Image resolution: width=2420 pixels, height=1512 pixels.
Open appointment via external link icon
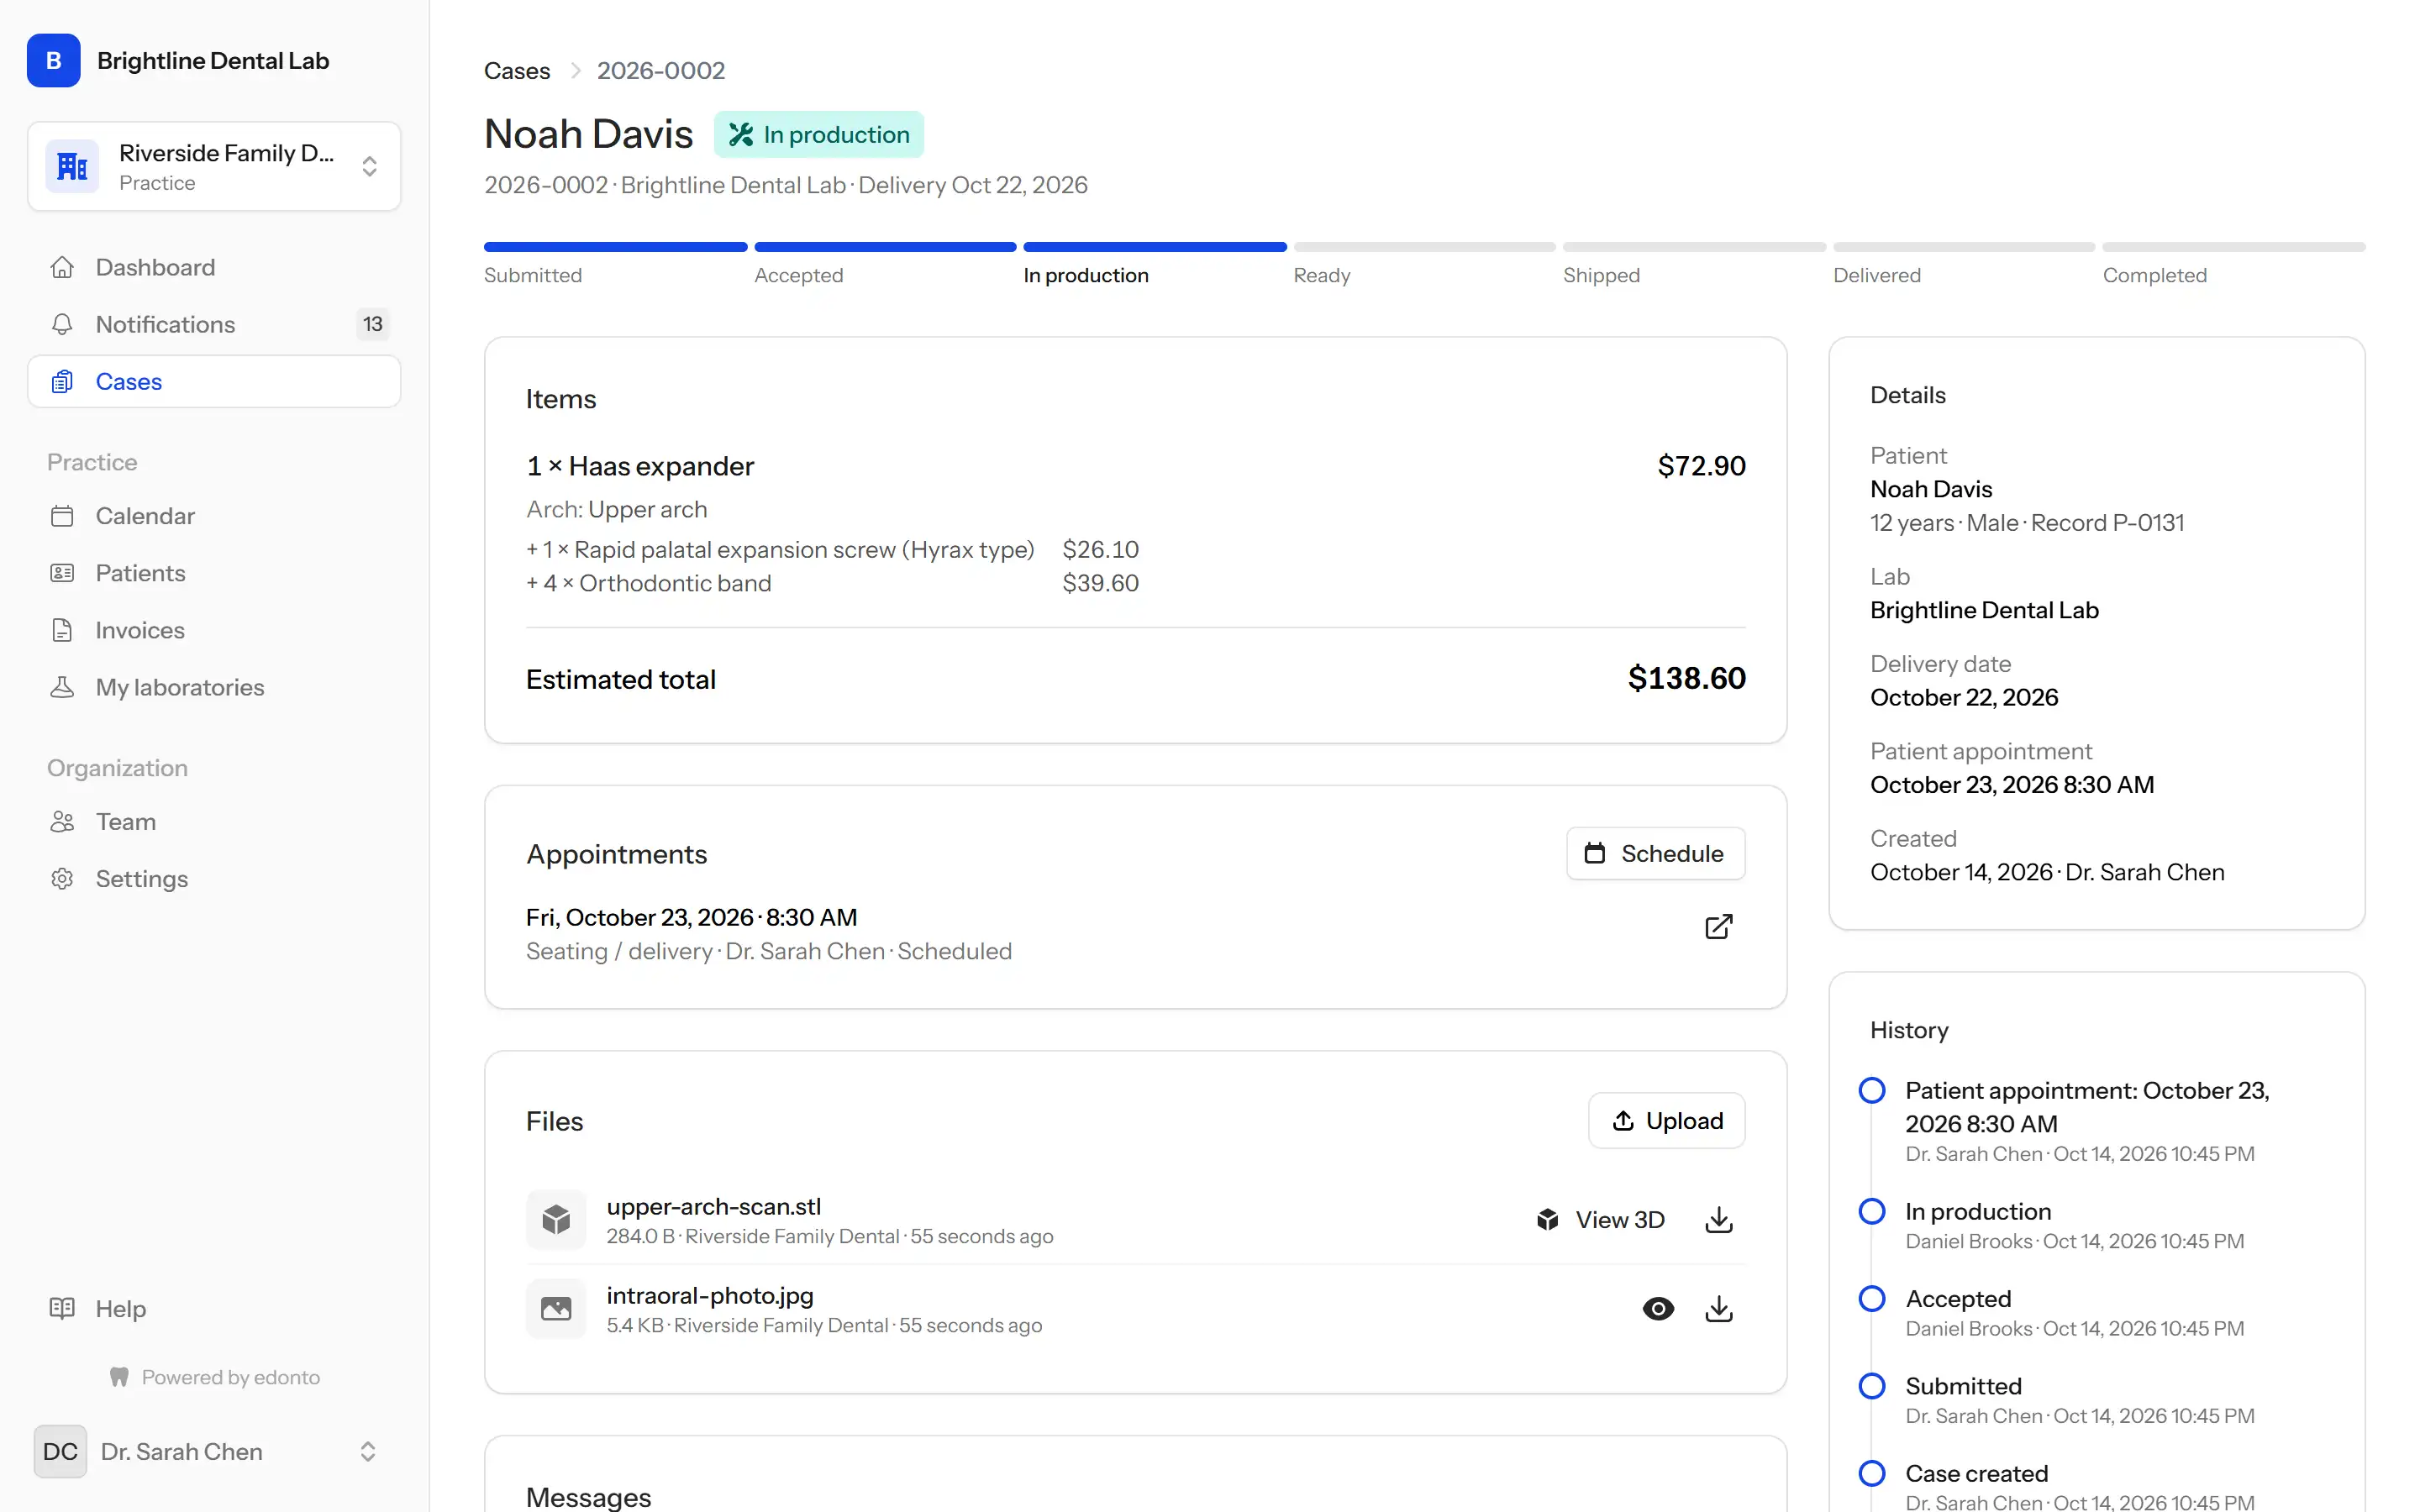pyautogui.click(x=1718, y=927)
